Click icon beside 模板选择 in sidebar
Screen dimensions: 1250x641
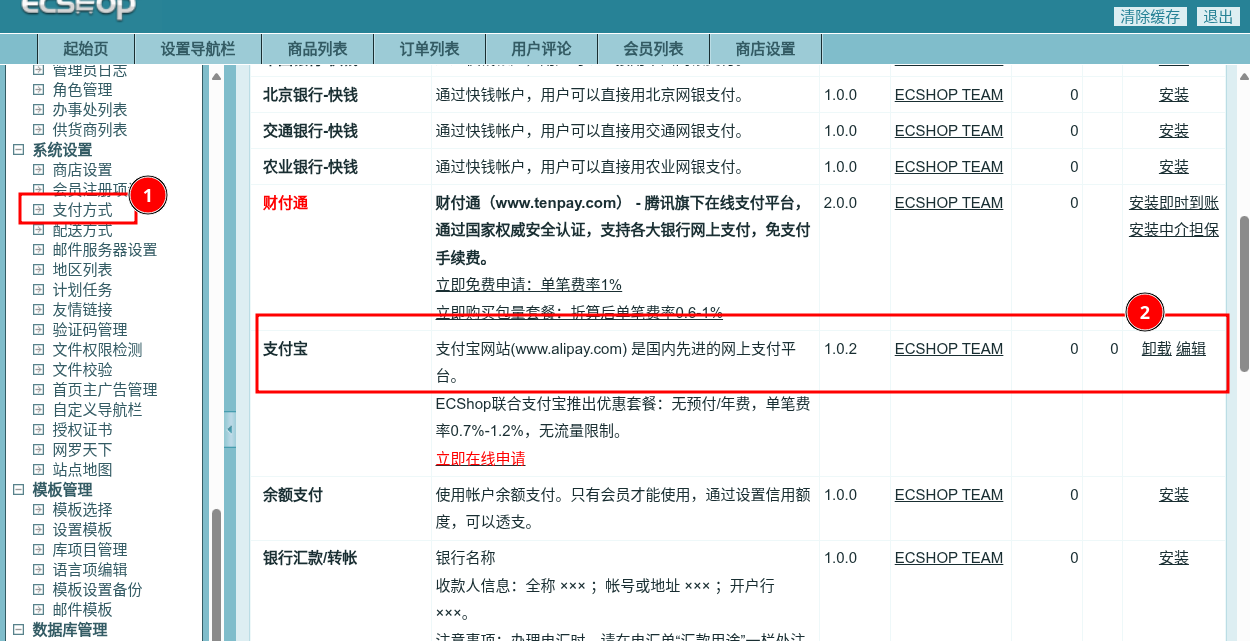[x=39, y=510]
